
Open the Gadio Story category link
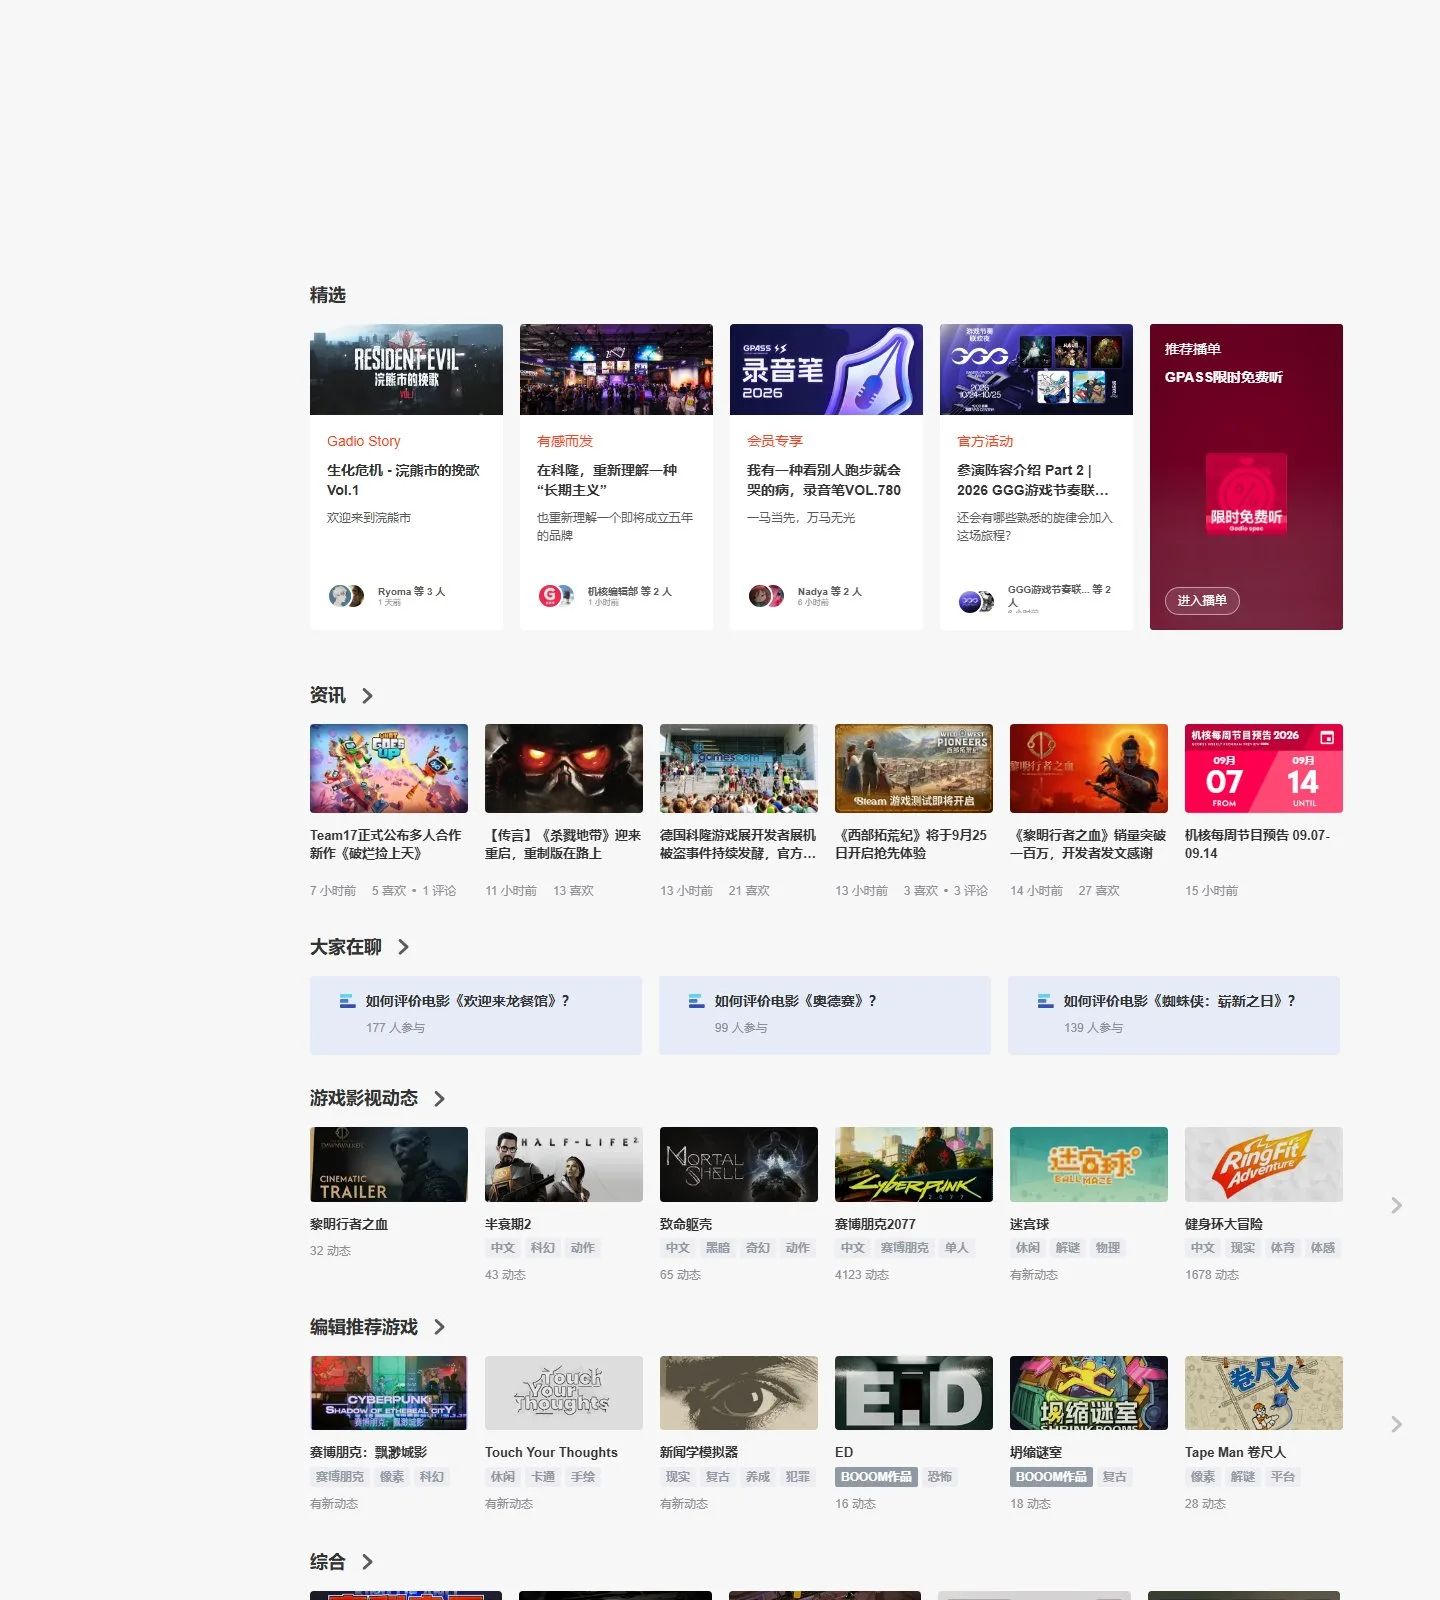point(364,441)
